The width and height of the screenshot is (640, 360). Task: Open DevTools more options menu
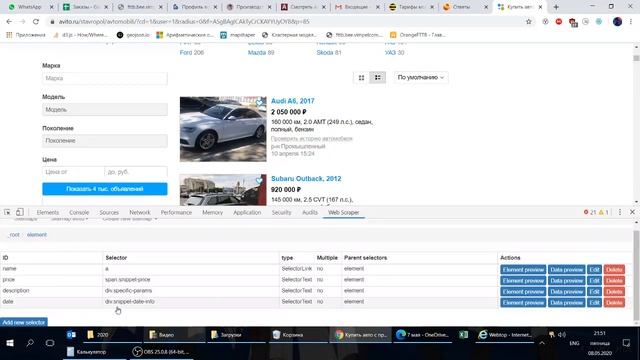[x=620, y=212]
